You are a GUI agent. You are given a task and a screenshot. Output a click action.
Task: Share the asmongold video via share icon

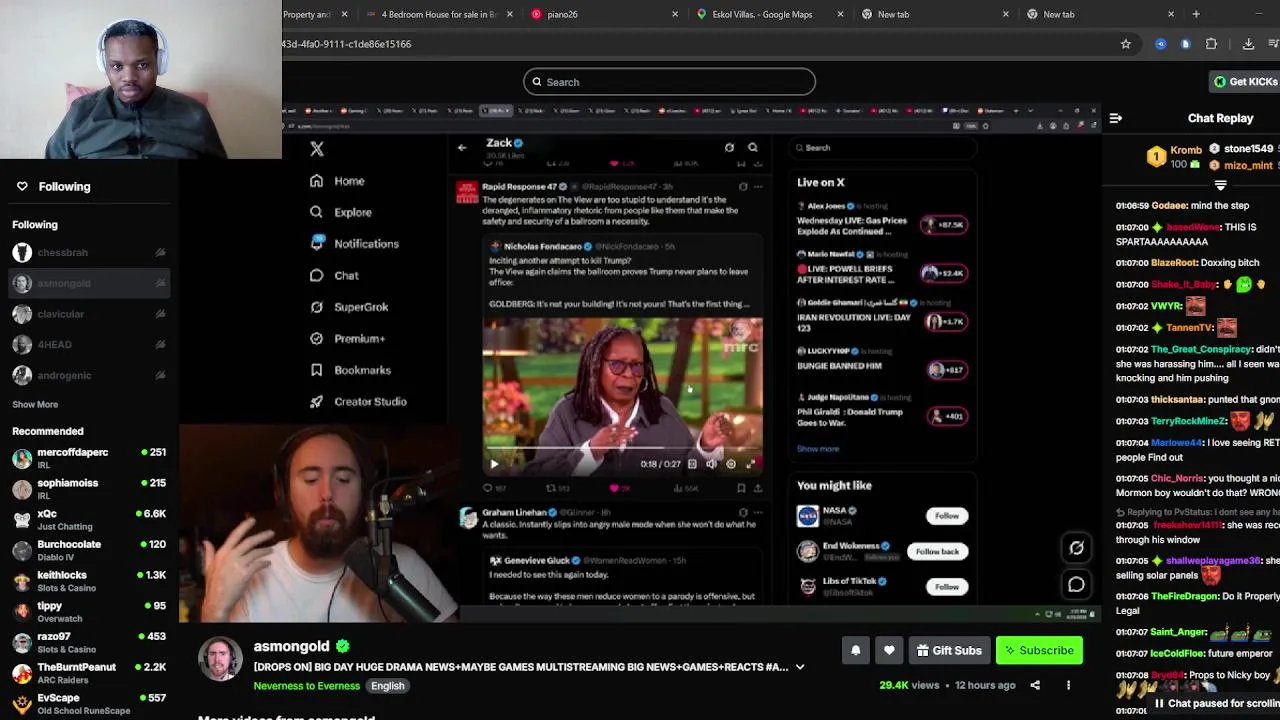click(x=1035, y=685)
